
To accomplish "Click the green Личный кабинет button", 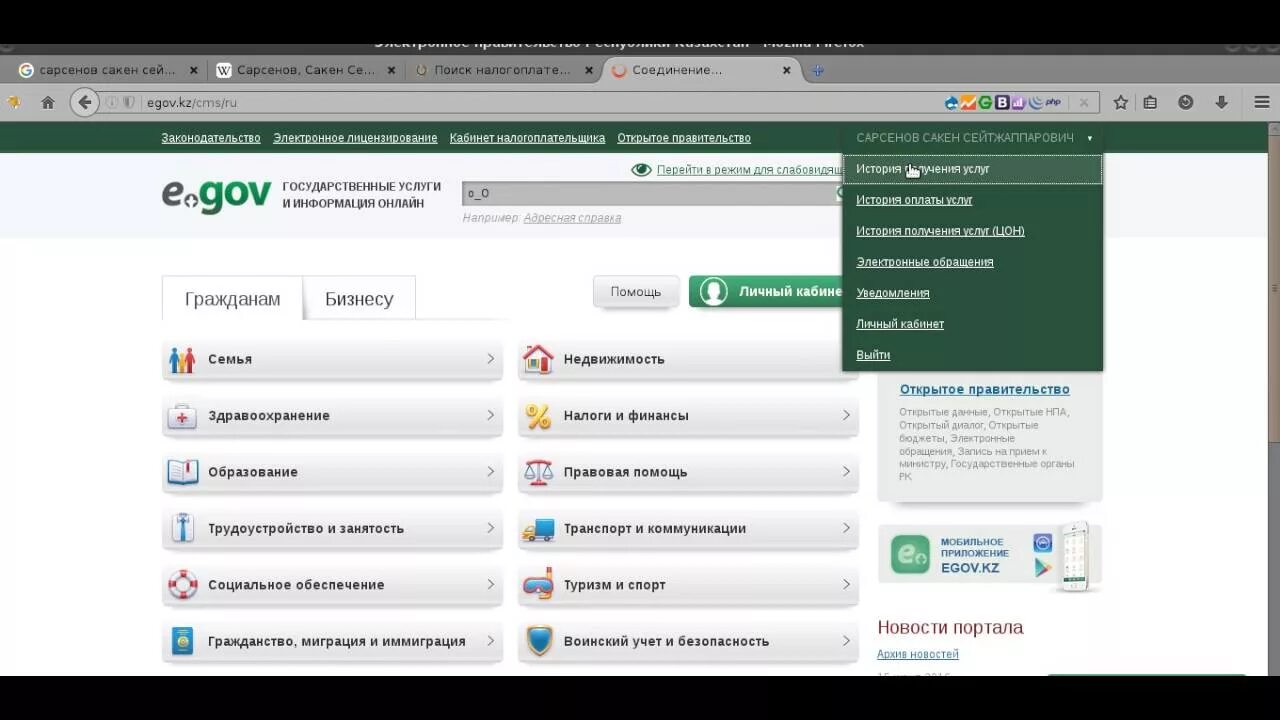I will [x=767, y=292].
